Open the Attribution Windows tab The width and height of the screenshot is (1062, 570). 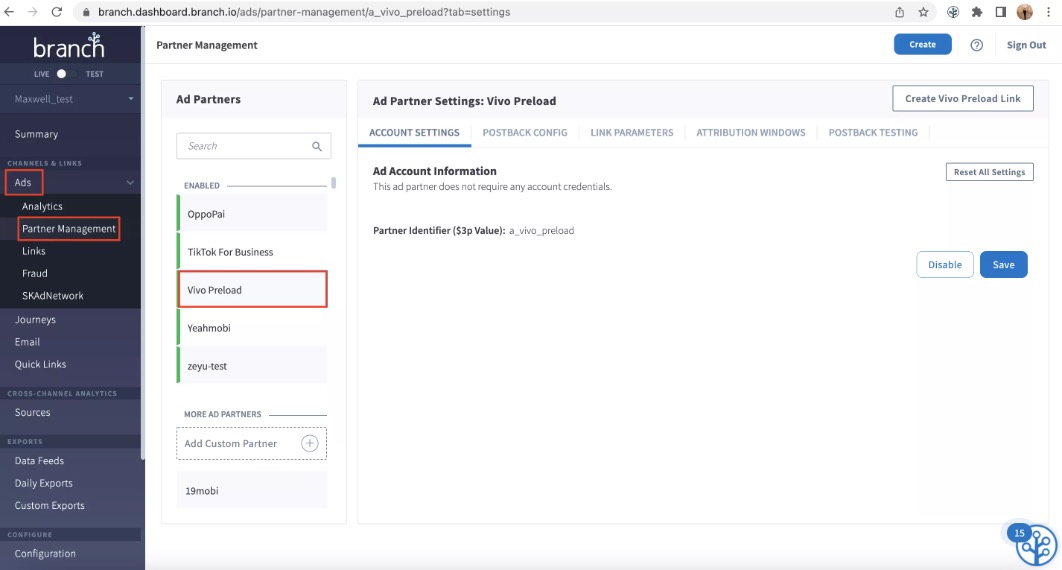pyautogui.click(x=751, y=133)
